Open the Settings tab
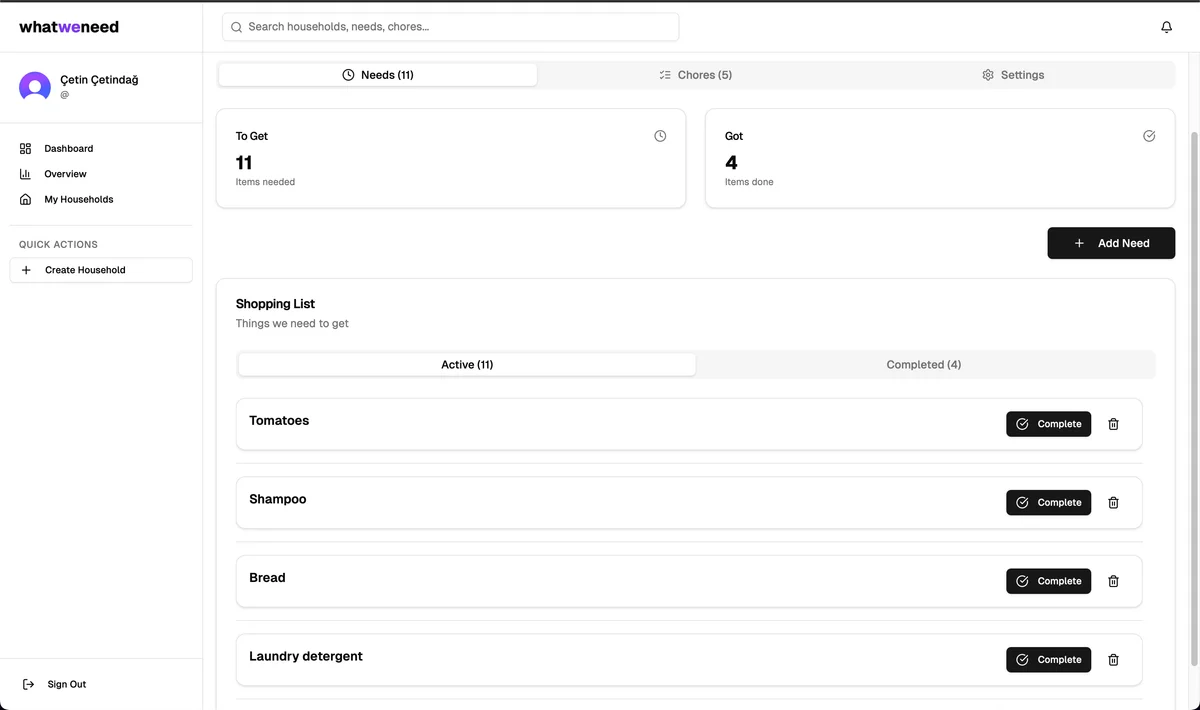 coord(1013,75)
